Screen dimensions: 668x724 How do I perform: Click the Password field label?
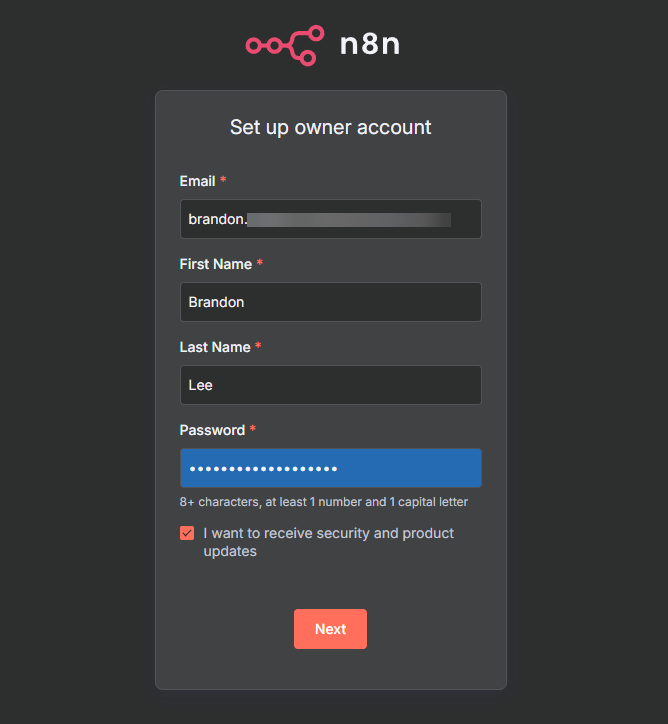tap(212, 430)
